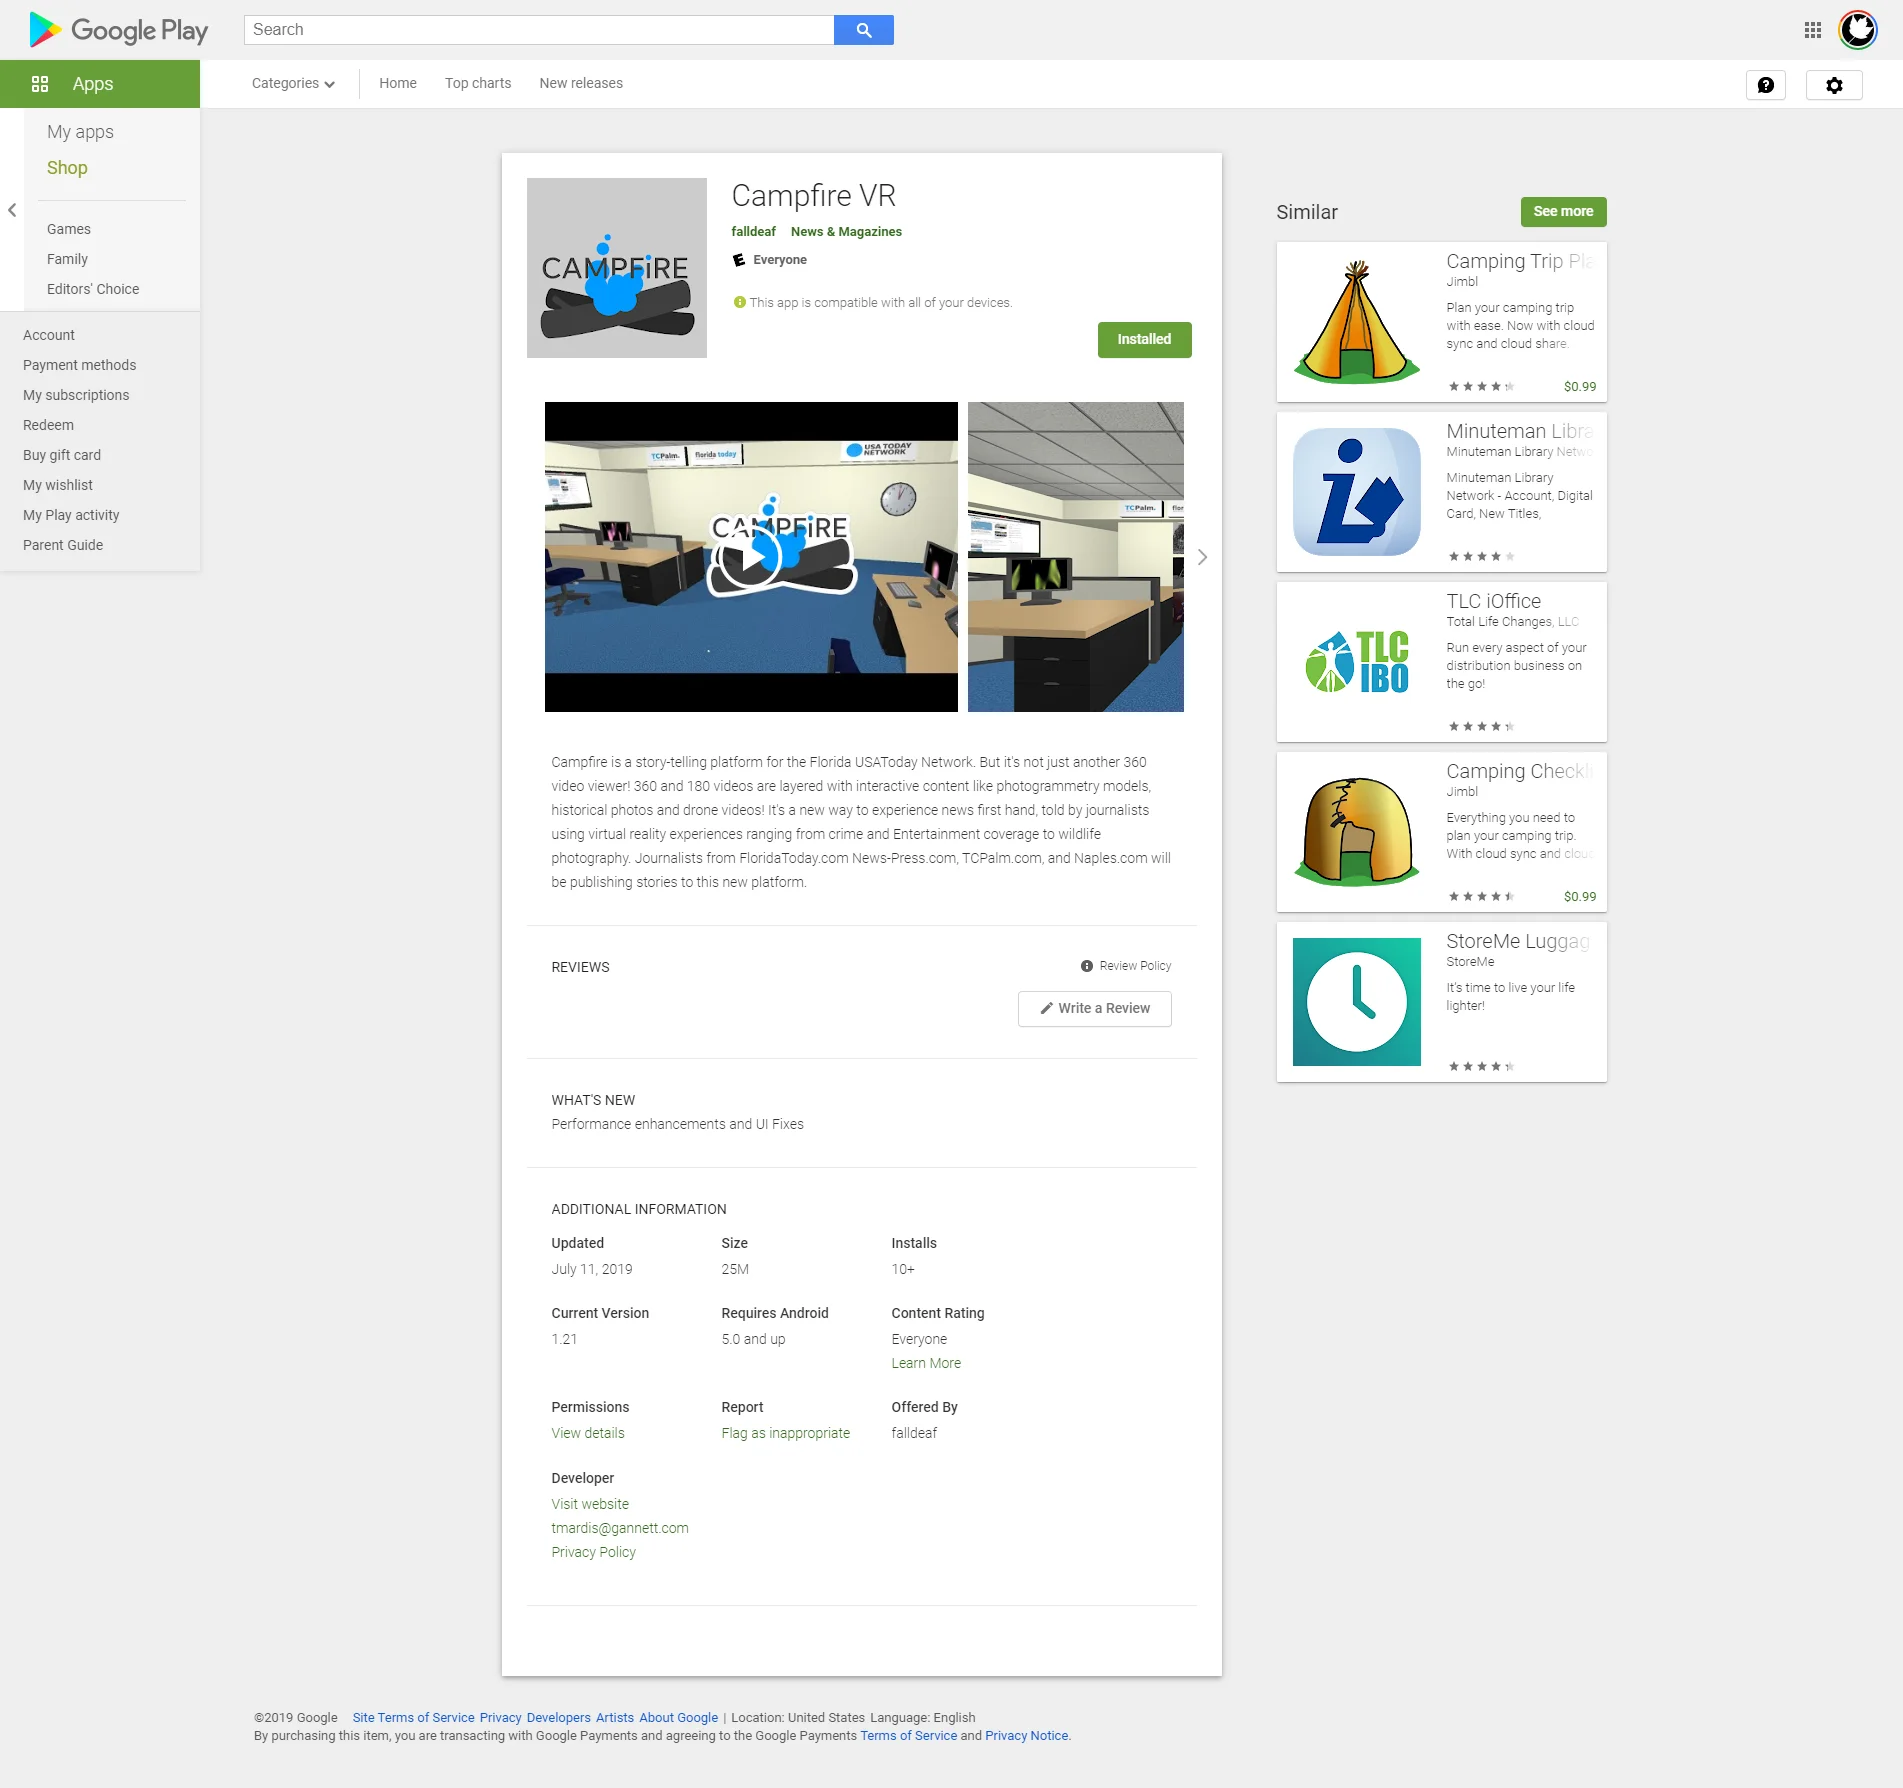Open My Play activity link
1903x1788 pixels.
pyautogui.click(x=71, y=515)
